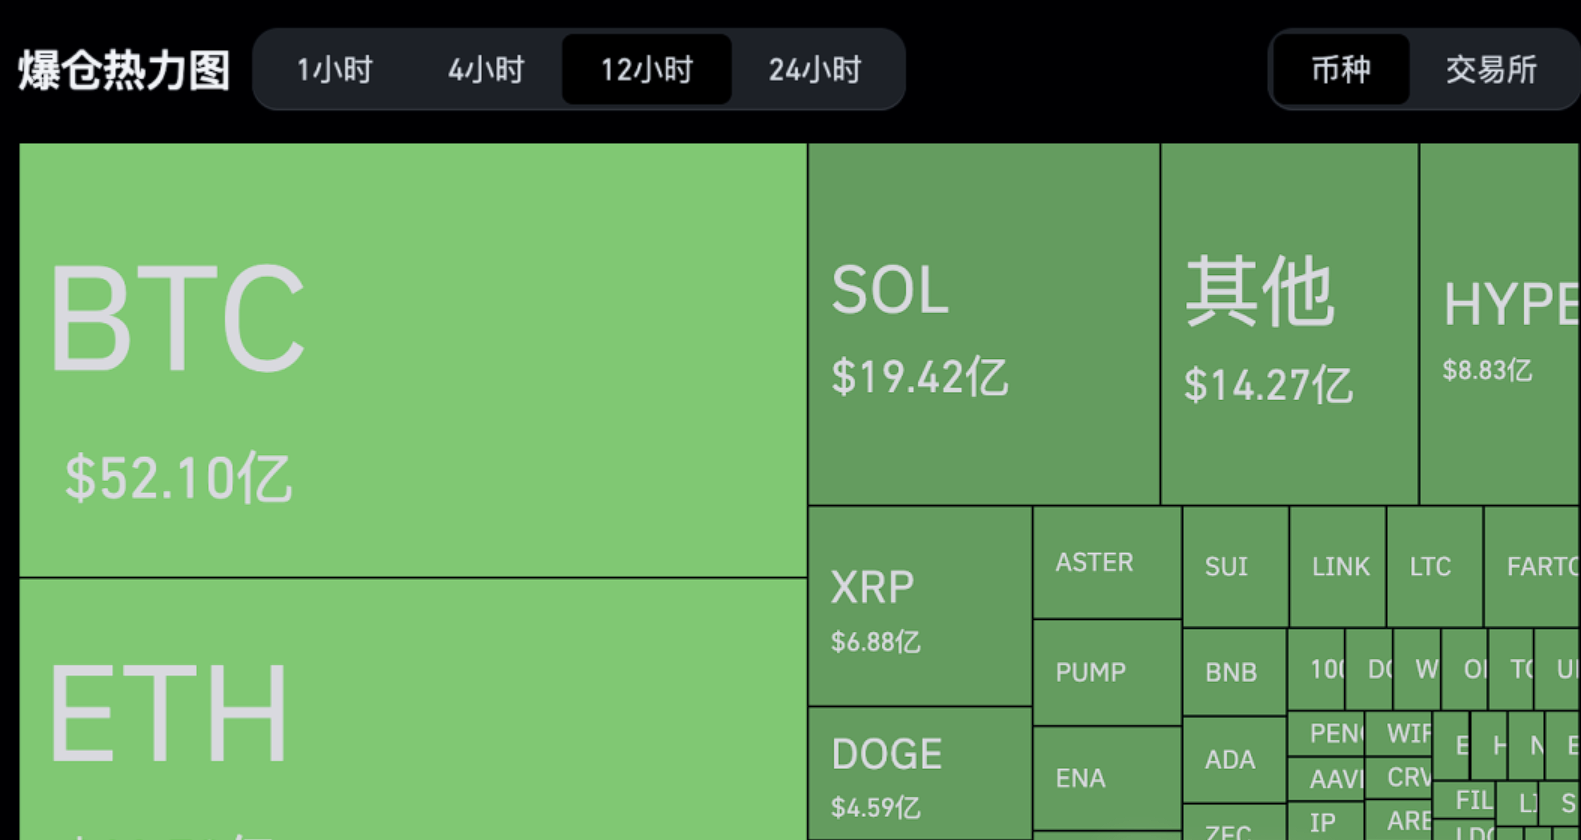Click the BNB heatmap tile
Viewport: 1581px width, 840px height.
pyautogui.click(x=1233, y=672)
